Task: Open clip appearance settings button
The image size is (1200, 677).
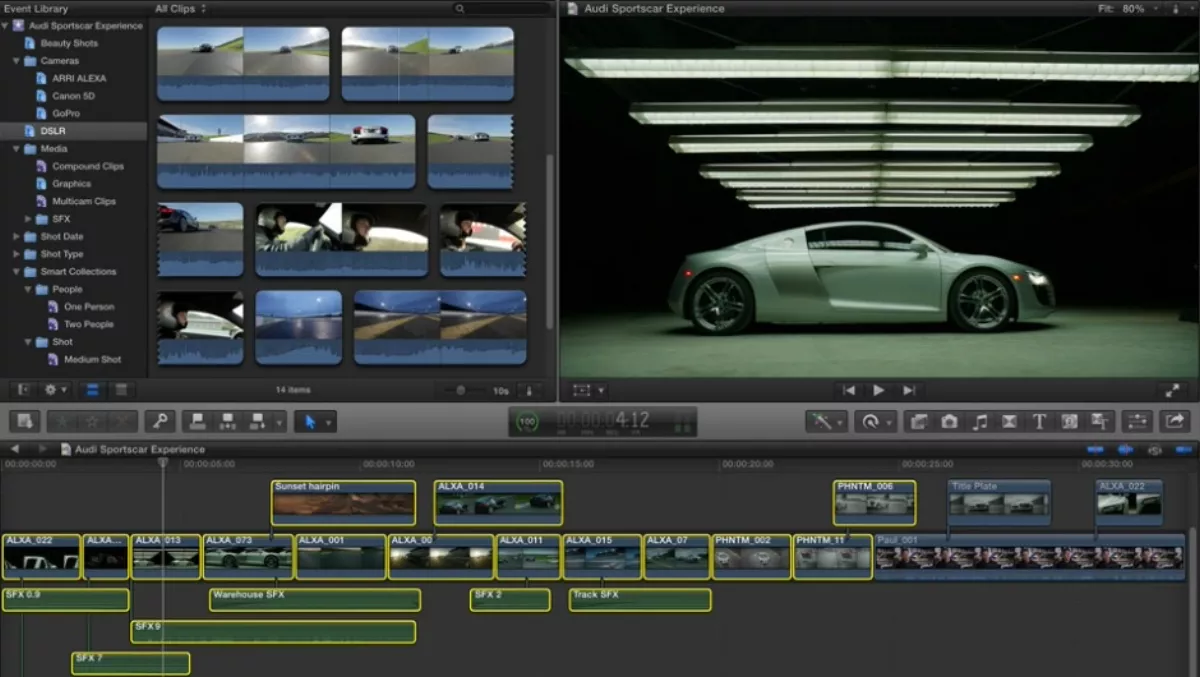Action: click(529, 390)
